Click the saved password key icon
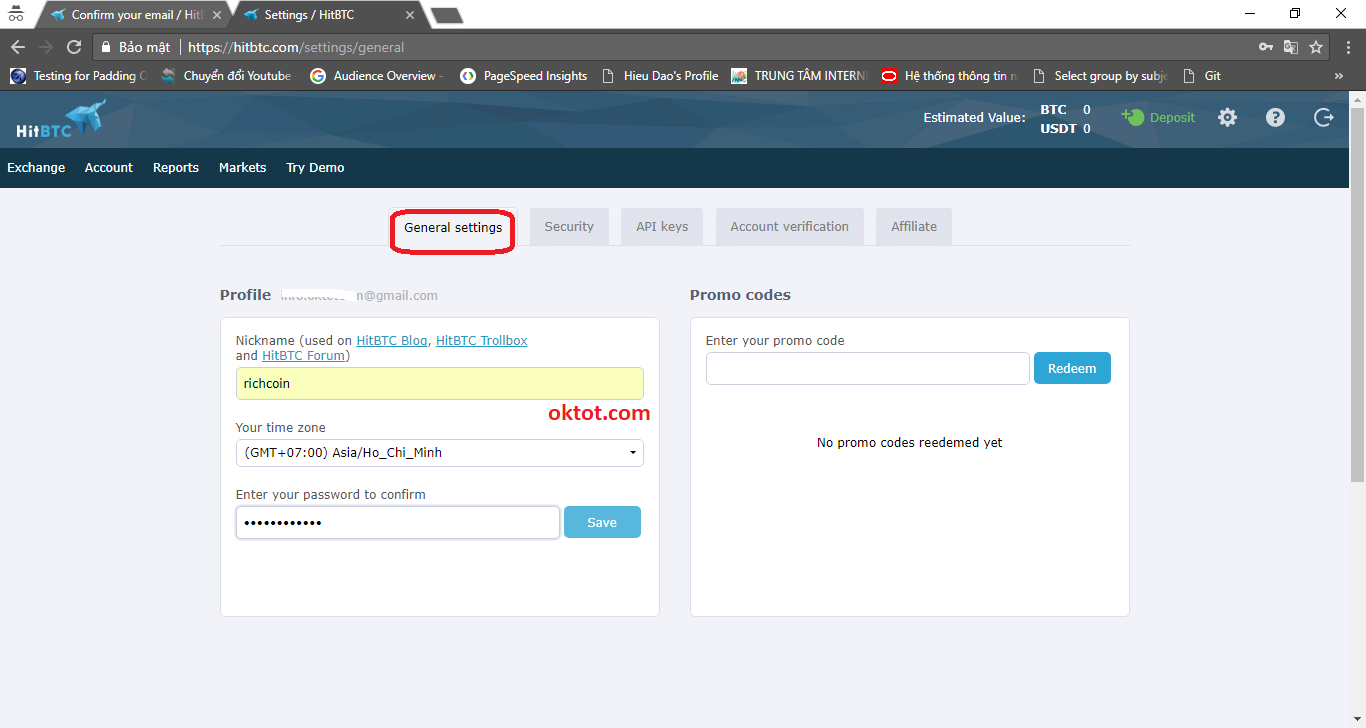 (x=1265, y=47)
